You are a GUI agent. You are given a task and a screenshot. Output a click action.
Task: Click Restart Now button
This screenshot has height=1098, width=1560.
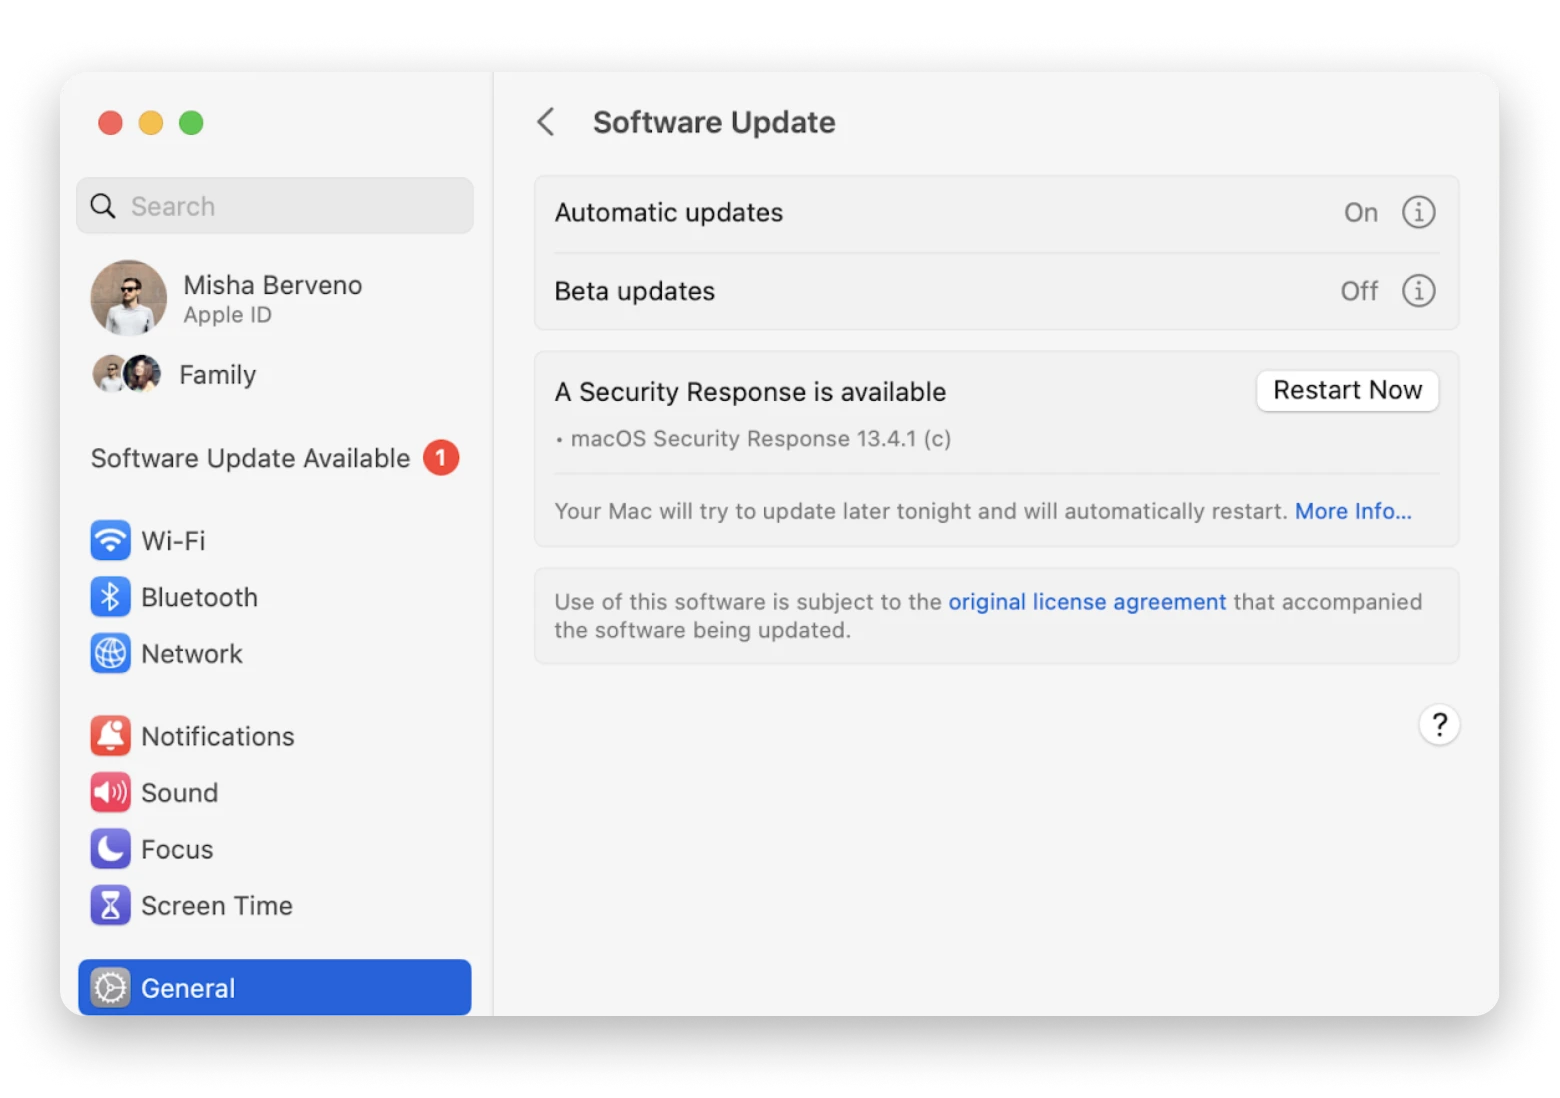pyautogui.click(x=1347, y=390)
